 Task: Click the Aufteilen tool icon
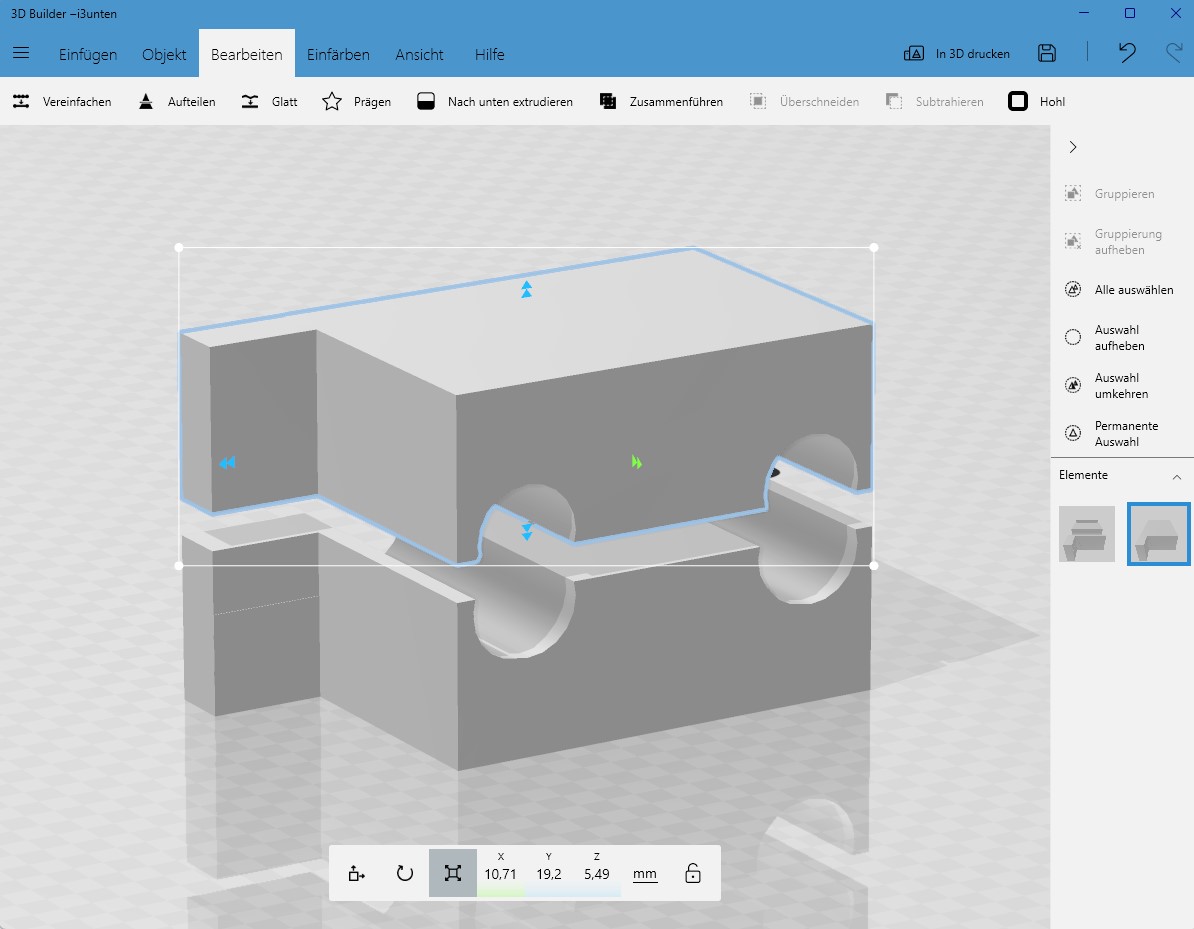147,101
